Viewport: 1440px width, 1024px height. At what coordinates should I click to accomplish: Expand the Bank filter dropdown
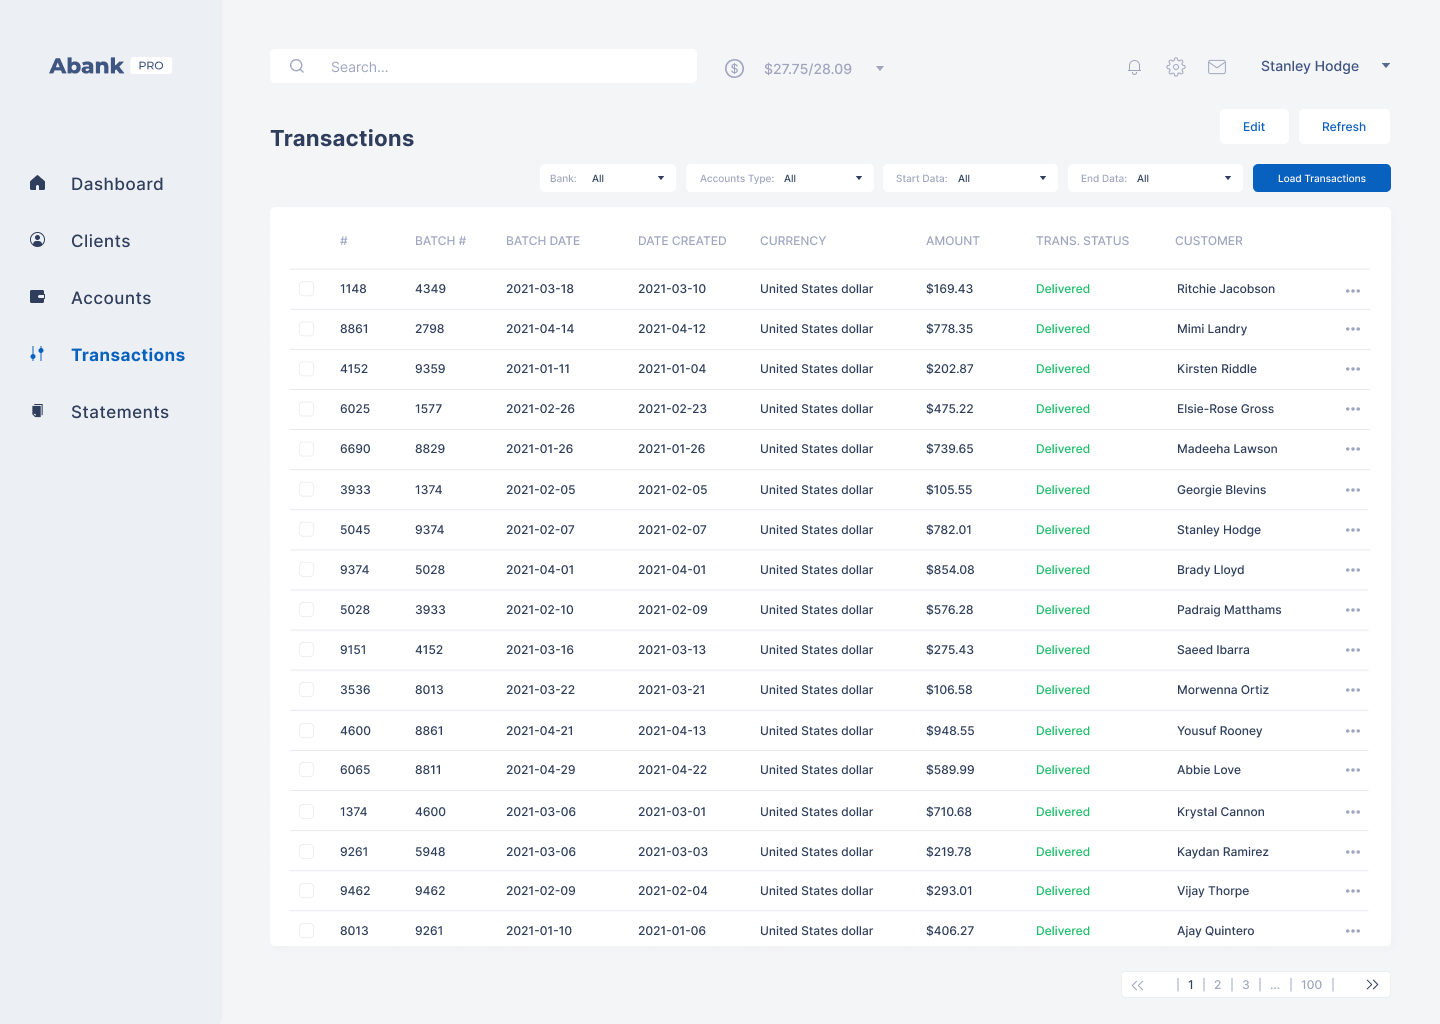[608, 178]
